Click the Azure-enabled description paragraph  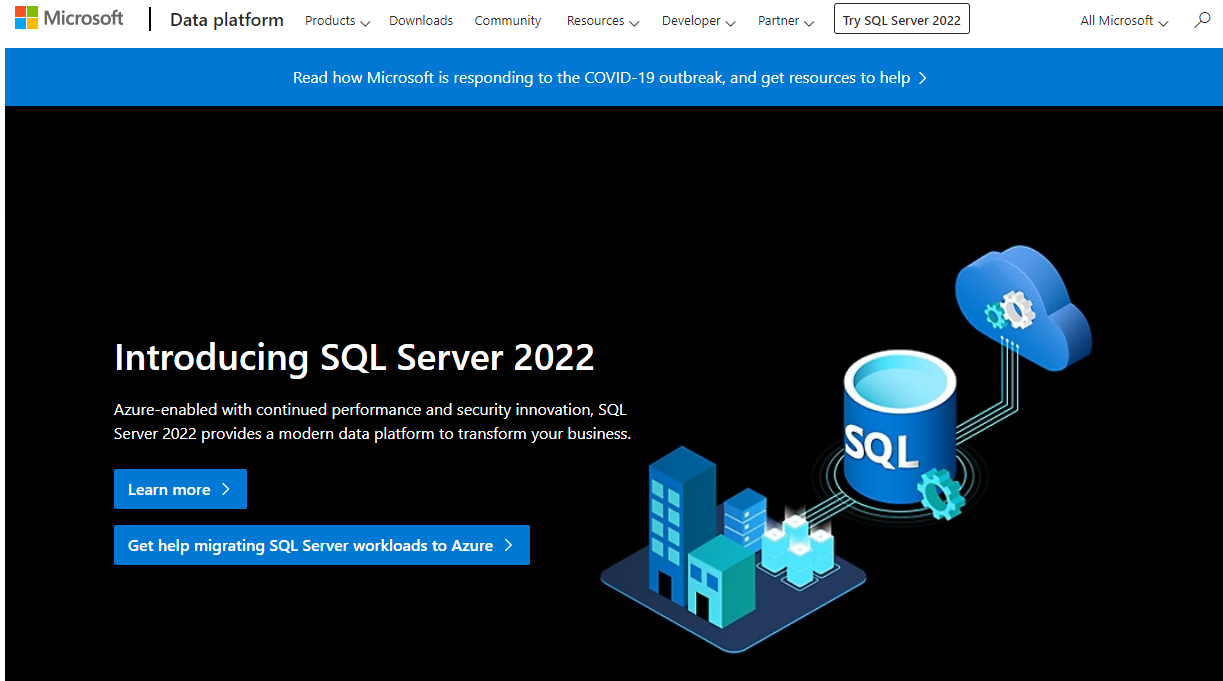pos(372,422)
